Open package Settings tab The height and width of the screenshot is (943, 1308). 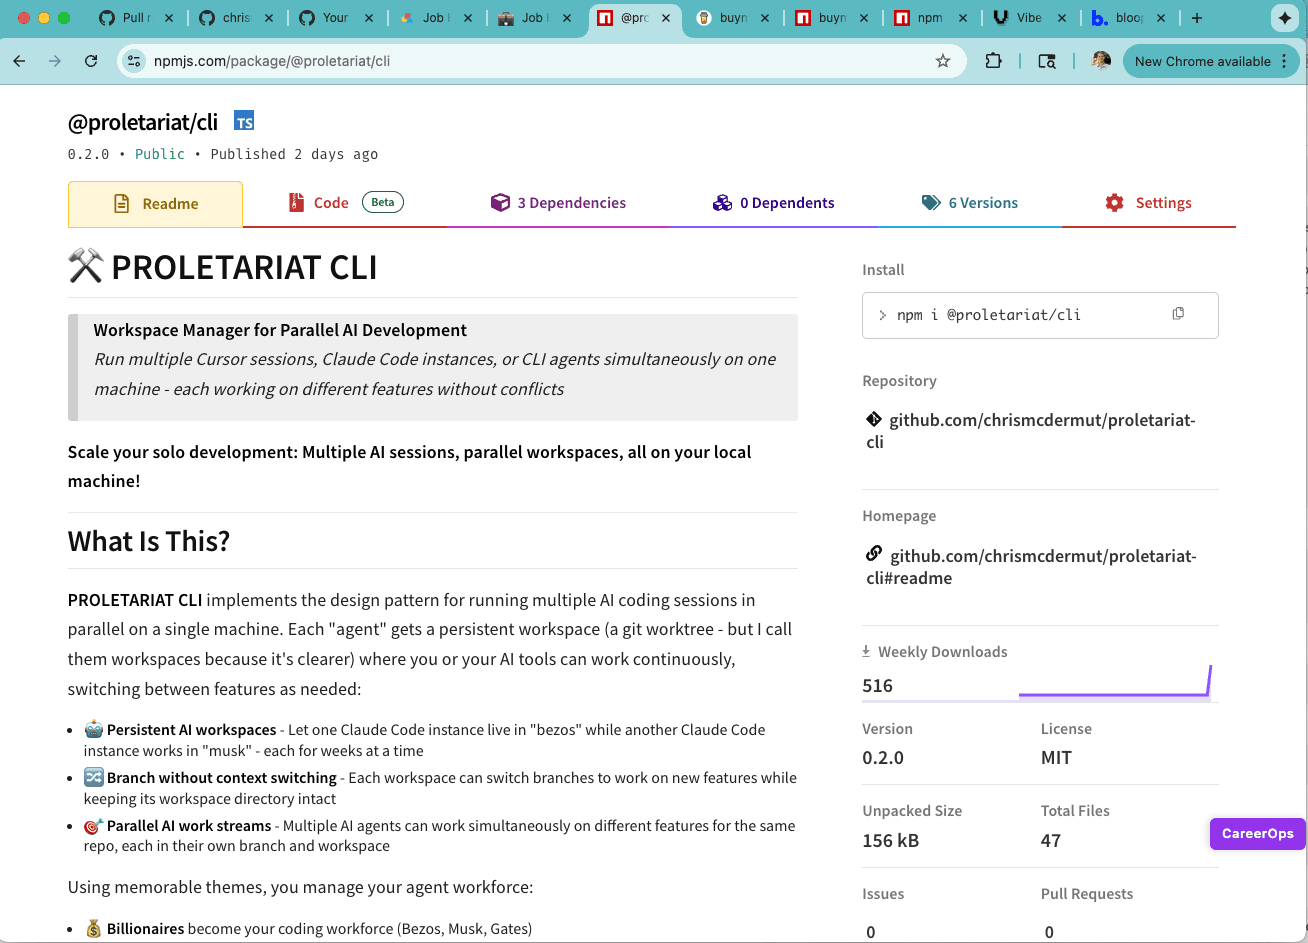[x=1148, y=203]
